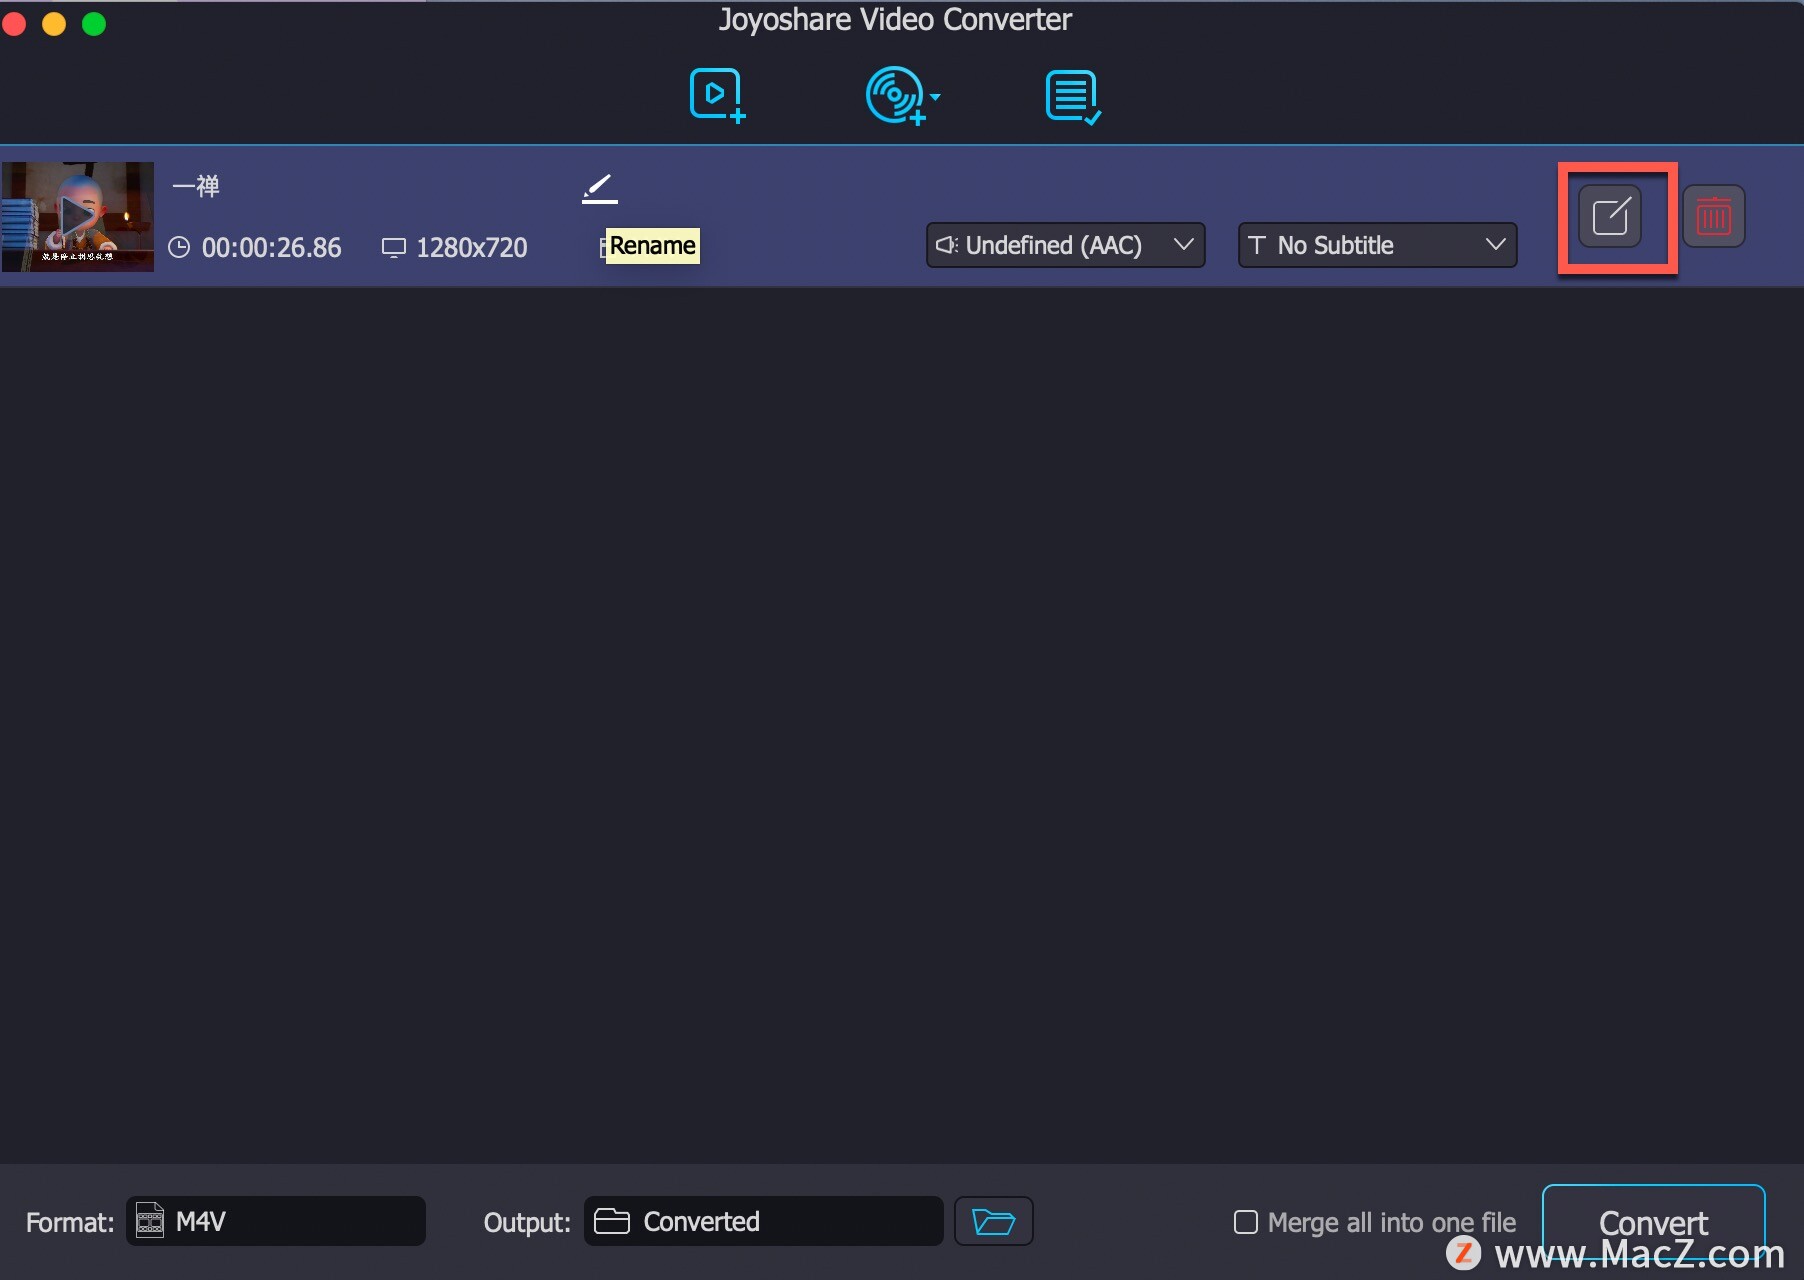Image resolution: width=1804 pixels, height=1280 pixels.
Task: Click the Converted output path field
Action: [x=764, y=1221]
